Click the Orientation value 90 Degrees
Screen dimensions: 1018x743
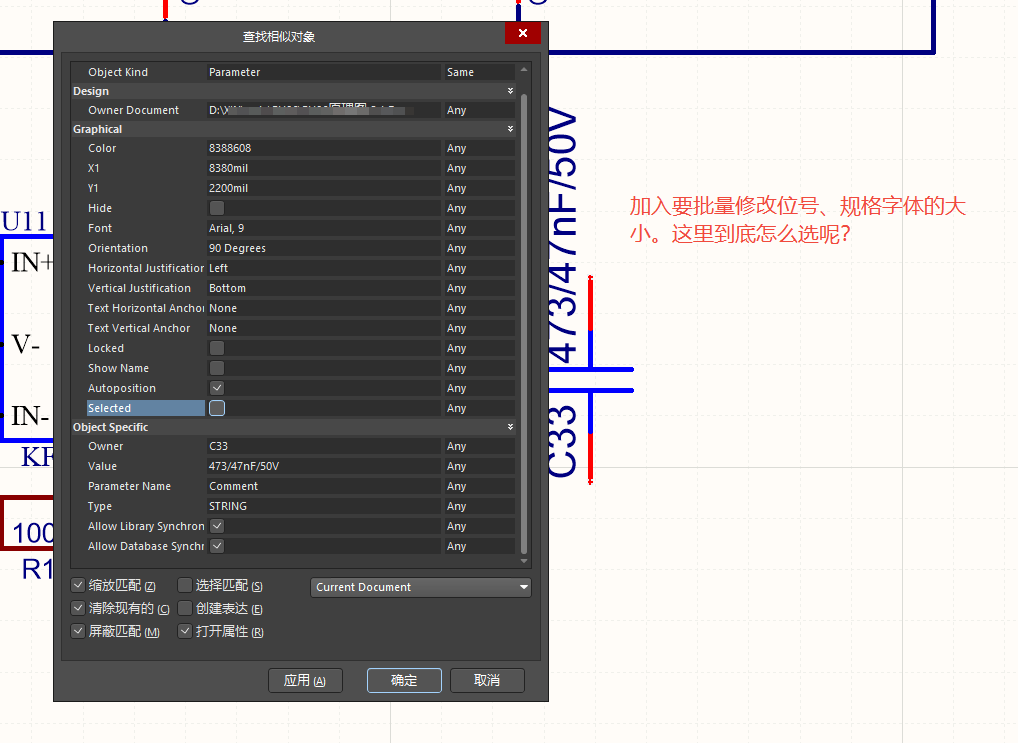point(323,248)
